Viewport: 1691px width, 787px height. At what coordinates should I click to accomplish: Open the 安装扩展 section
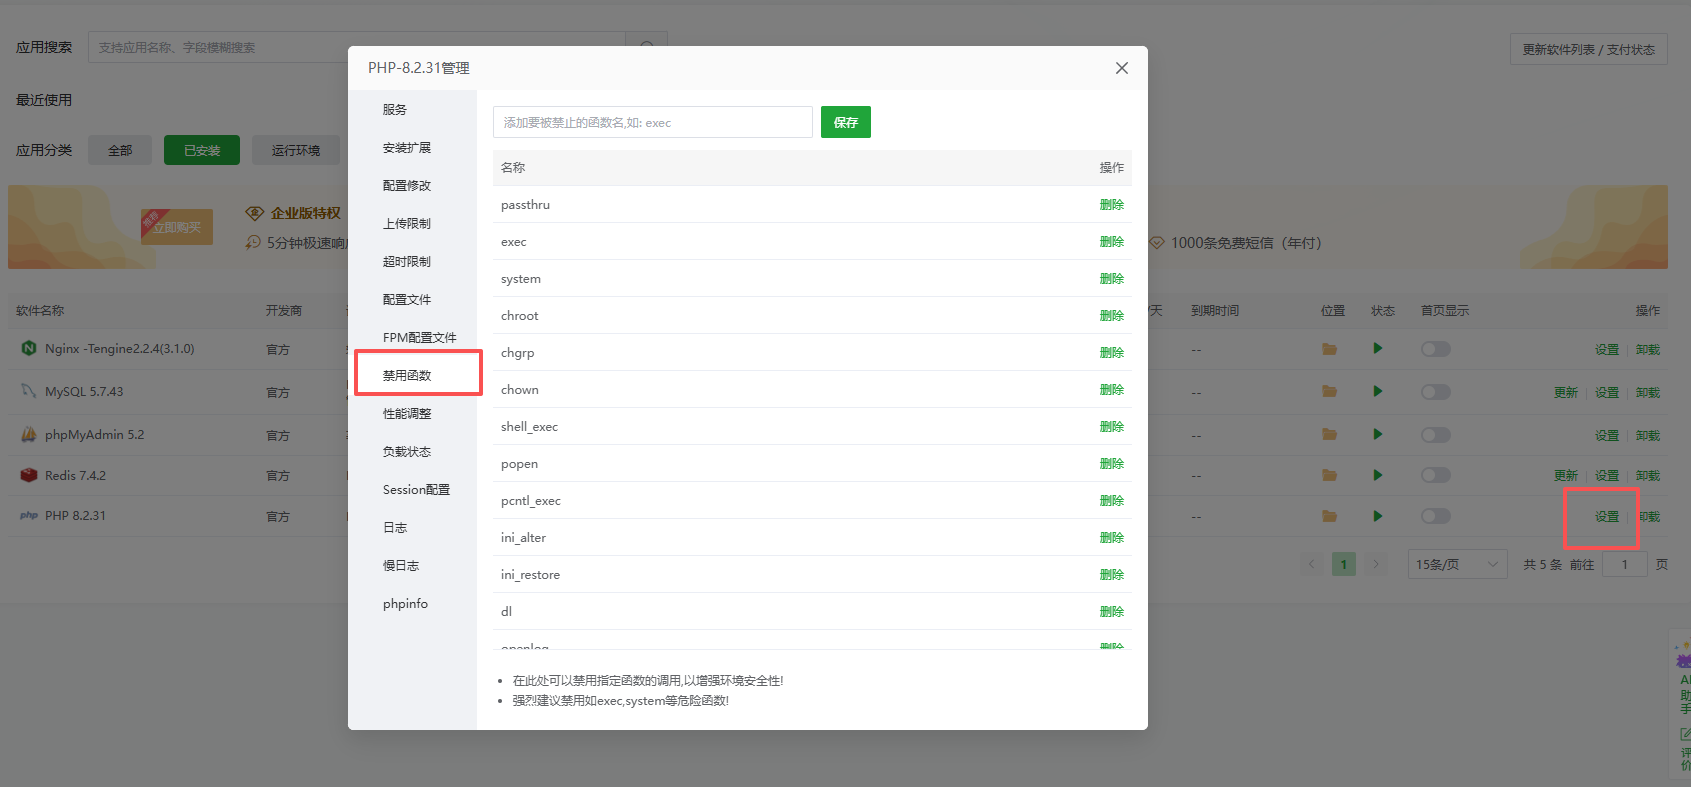pyautogui.click(x=407, y=148)
